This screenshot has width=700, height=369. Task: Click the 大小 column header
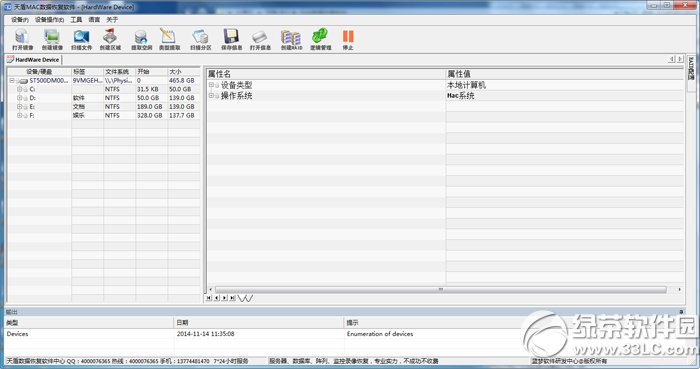point(184,72)
